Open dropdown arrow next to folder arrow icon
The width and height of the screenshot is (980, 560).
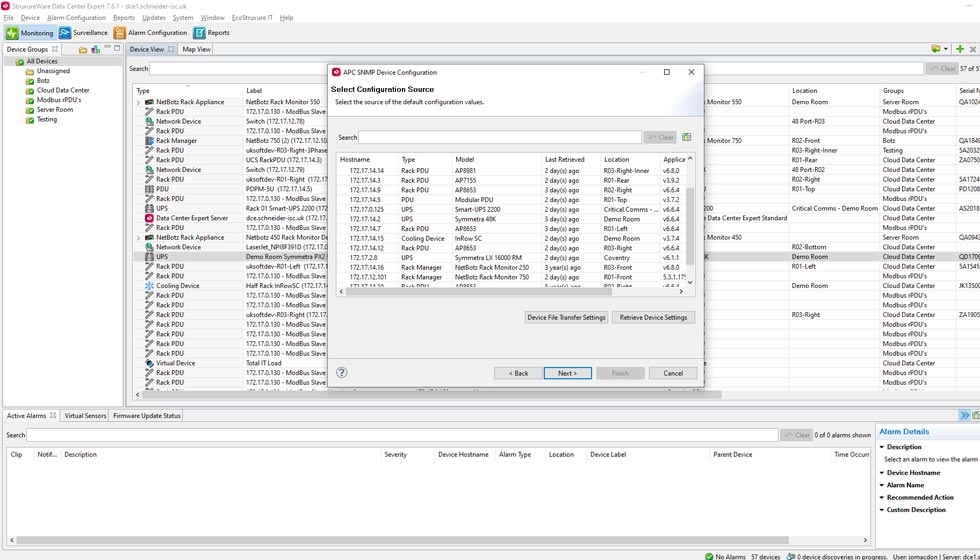pos(946,49)
